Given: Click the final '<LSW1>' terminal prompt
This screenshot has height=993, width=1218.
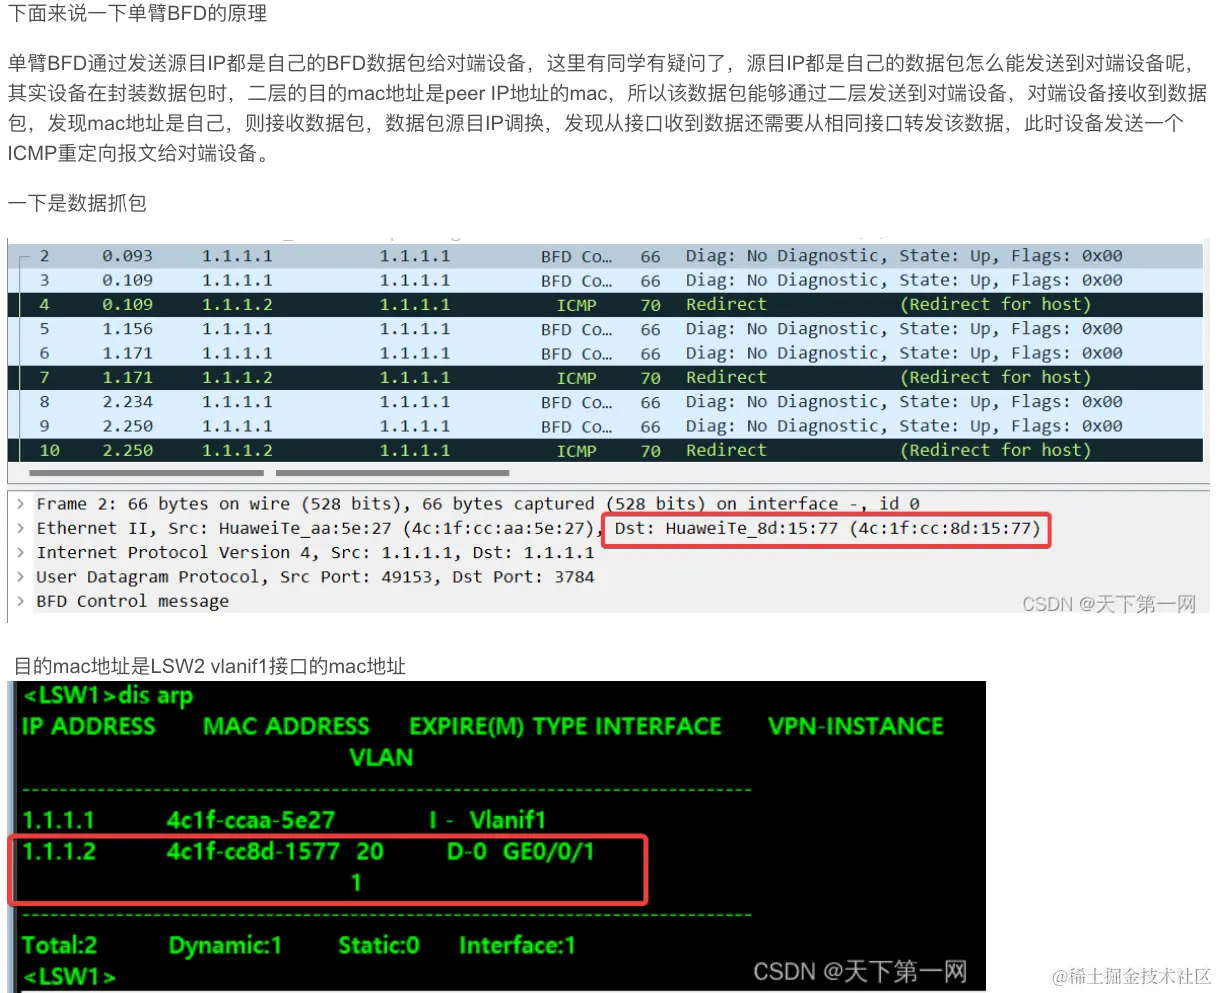Looking at the screenshot, I should point(69,977).
